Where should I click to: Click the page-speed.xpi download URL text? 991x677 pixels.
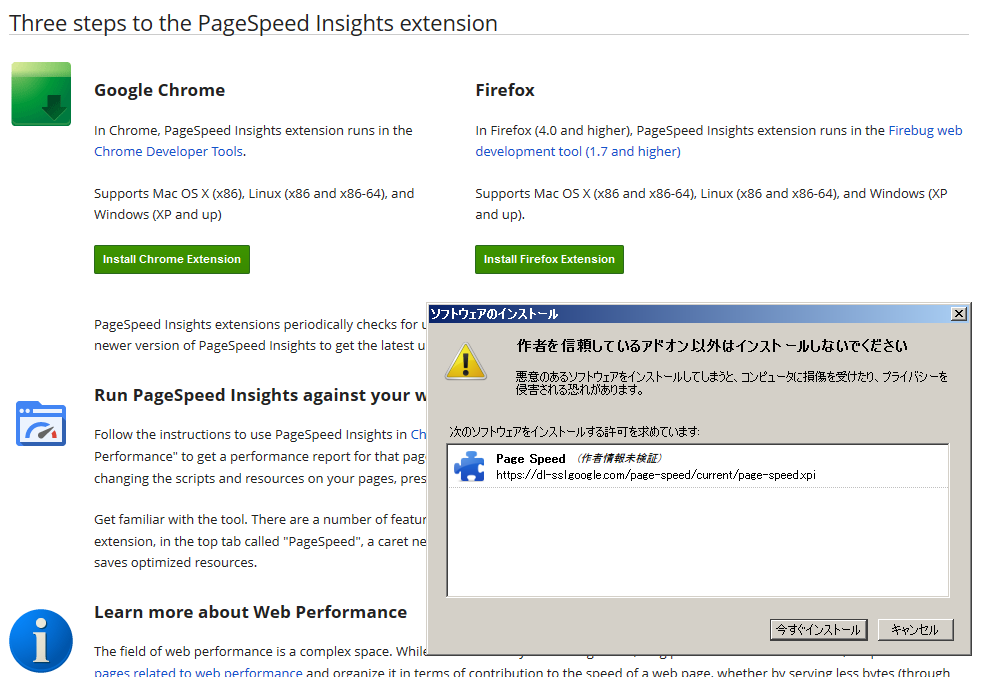[655, 475]
